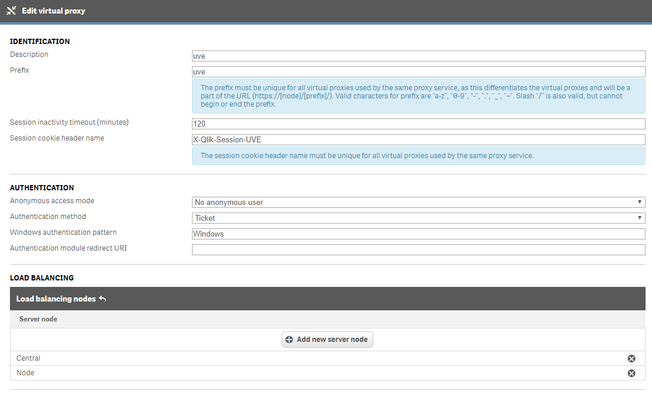Click the Load balancing nodes header
This screenshot has width=652, height=397.
coord(328,298)
